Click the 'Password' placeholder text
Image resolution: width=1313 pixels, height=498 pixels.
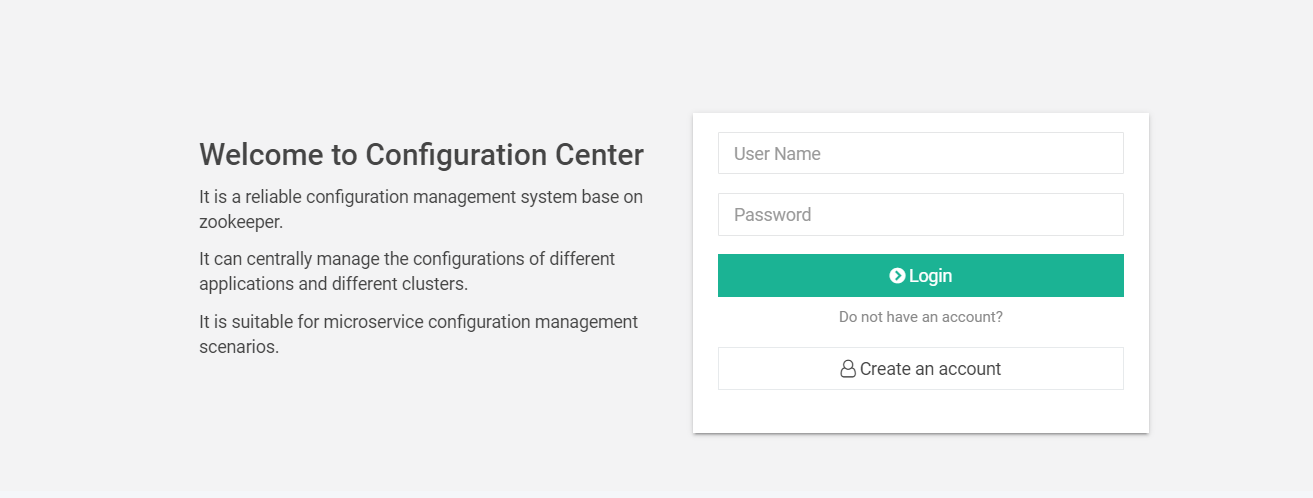point(772,215)
